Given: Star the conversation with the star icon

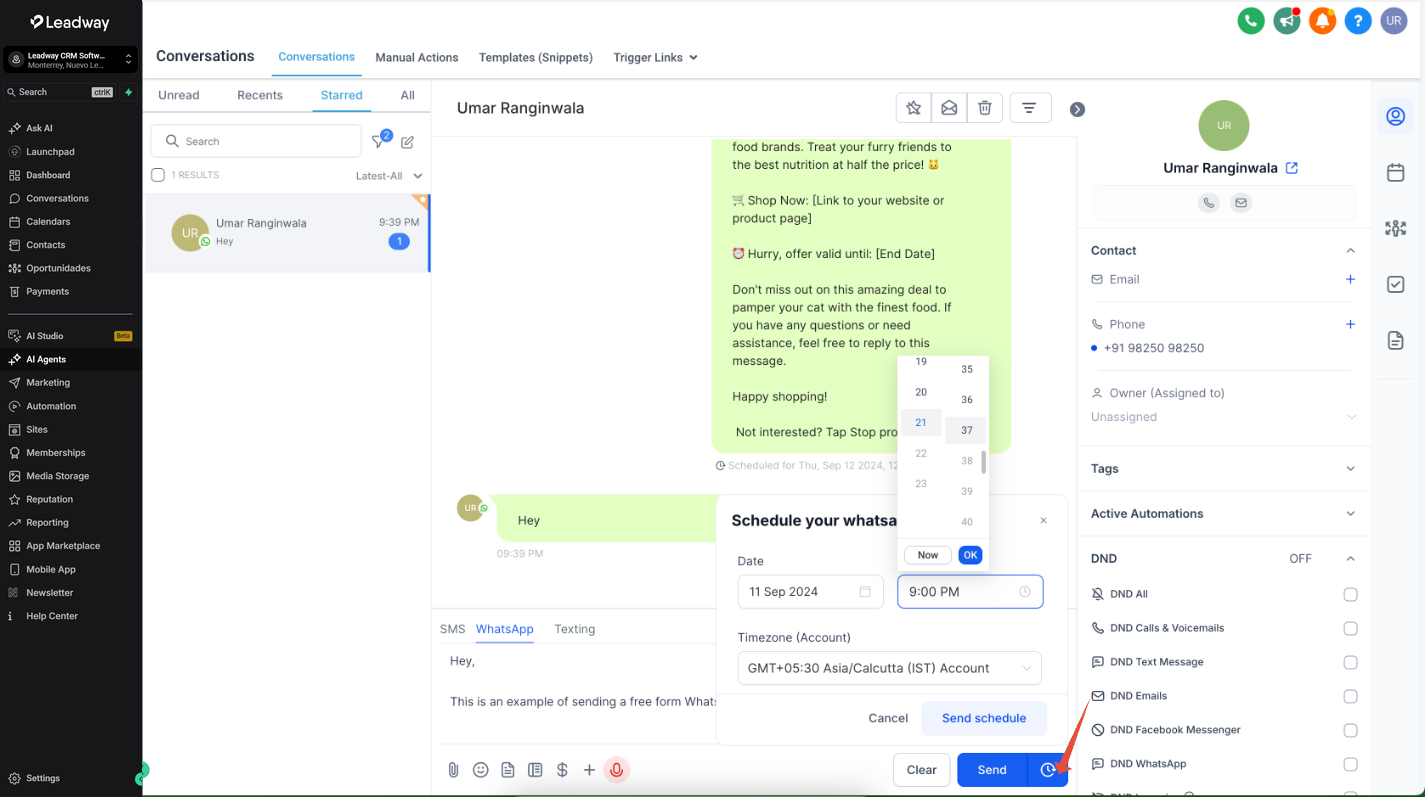Looking at the screenshot, I should pyautogui.click(x=914, y=108).
